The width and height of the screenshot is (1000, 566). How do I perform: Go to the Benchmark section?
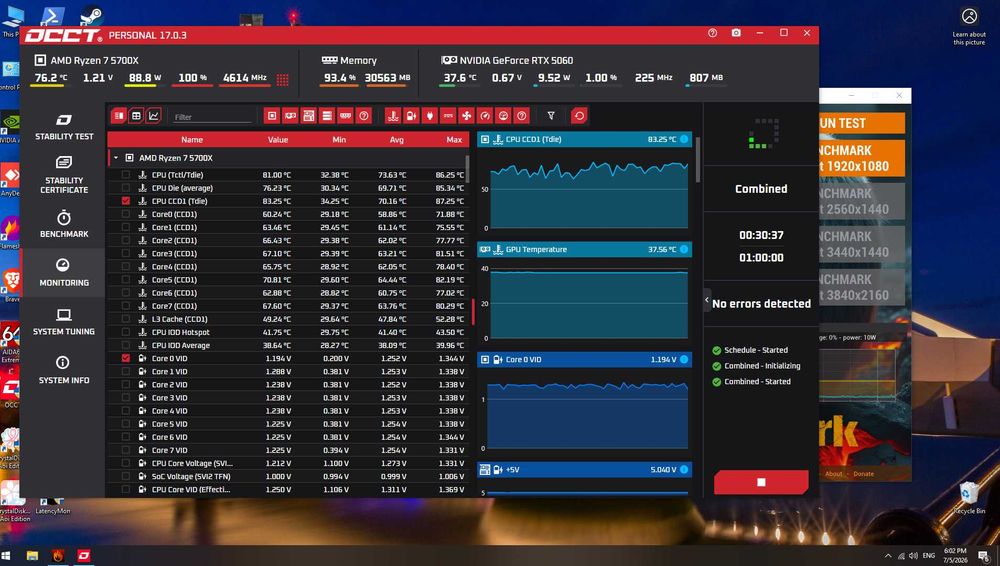tap(64, 224)
